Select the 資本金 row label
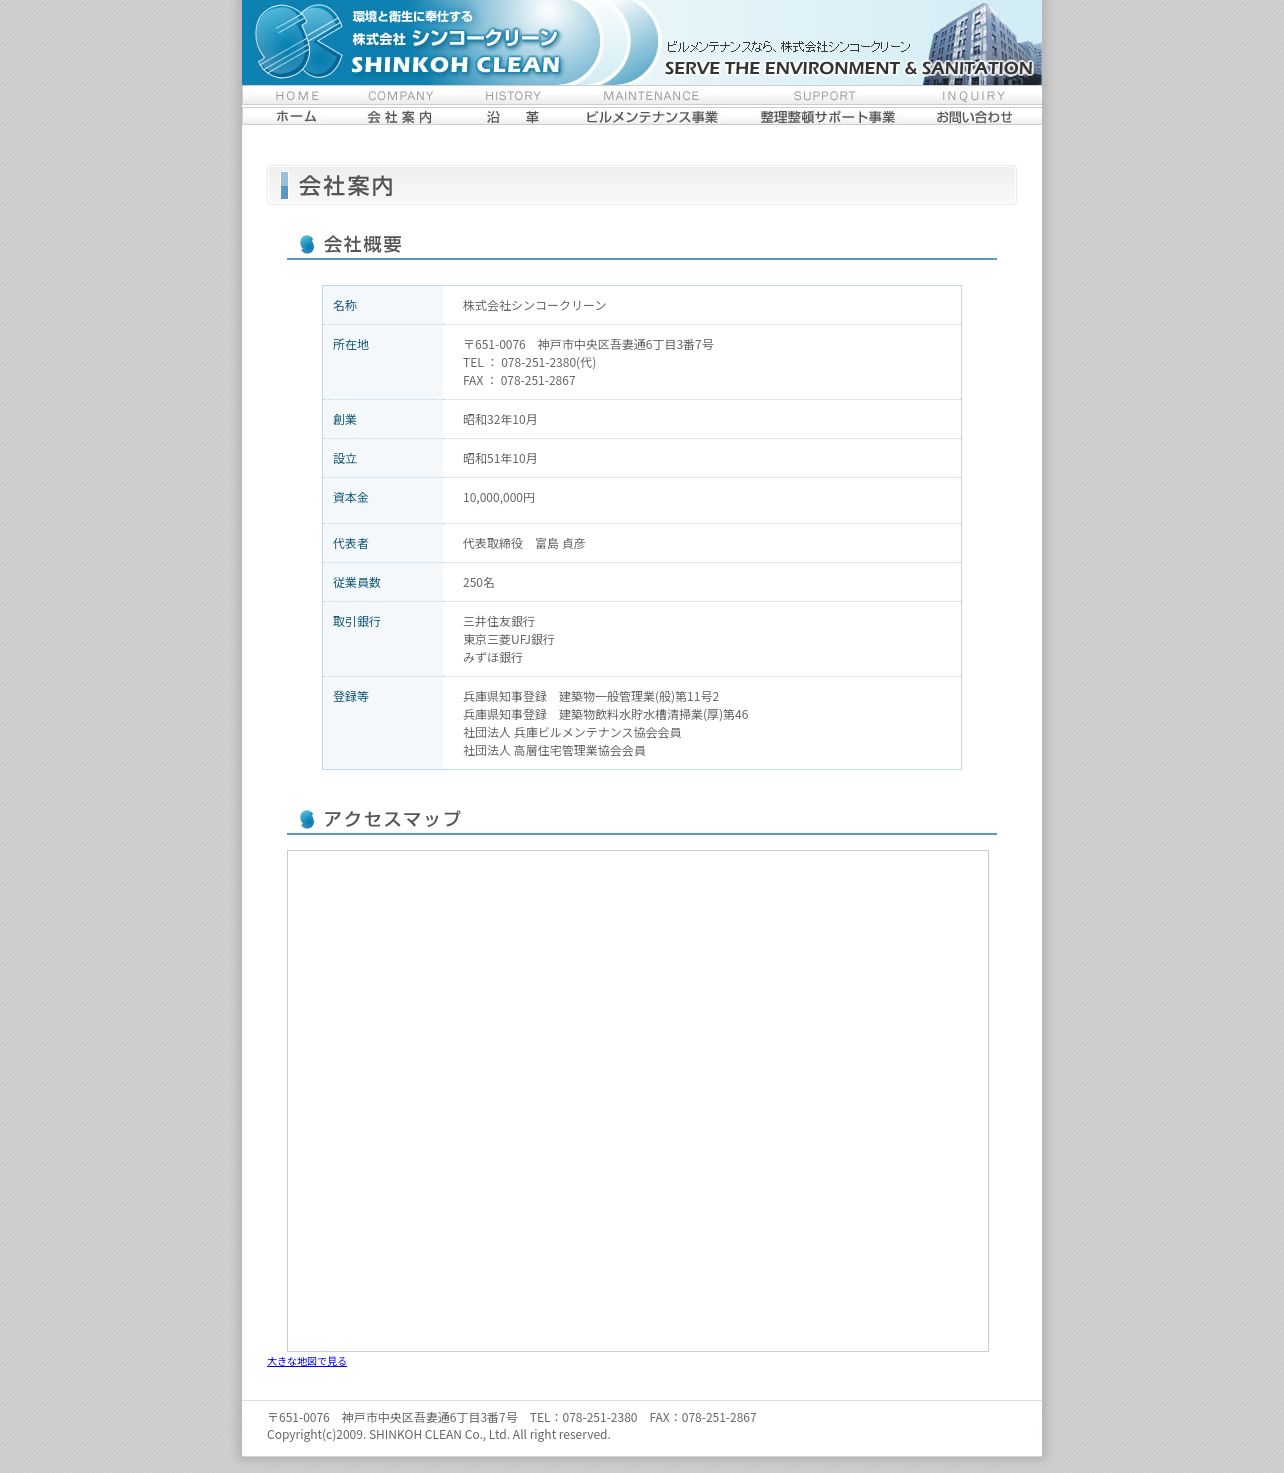The height and width of the screenshot is (1473, 1284). tap(351, 497)
